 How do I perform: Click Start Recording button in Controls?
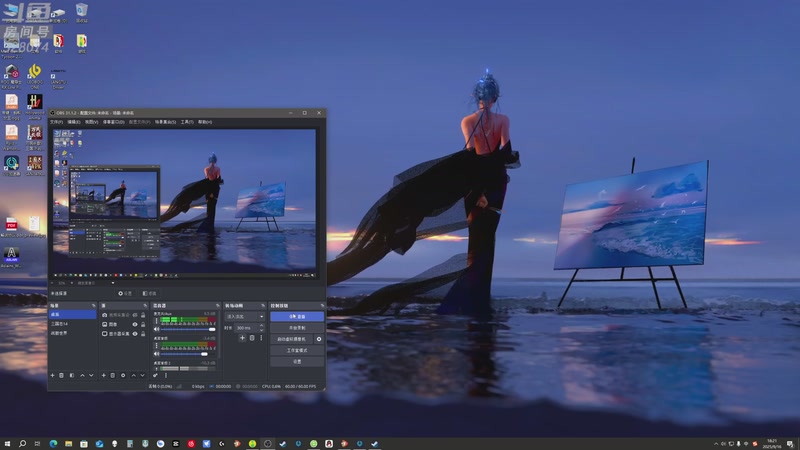(297, 328)
